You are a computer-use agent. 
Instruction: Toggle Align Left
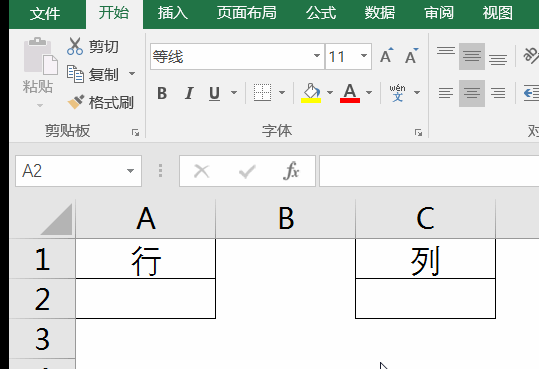pyautogui.click(x=446, y=93)
